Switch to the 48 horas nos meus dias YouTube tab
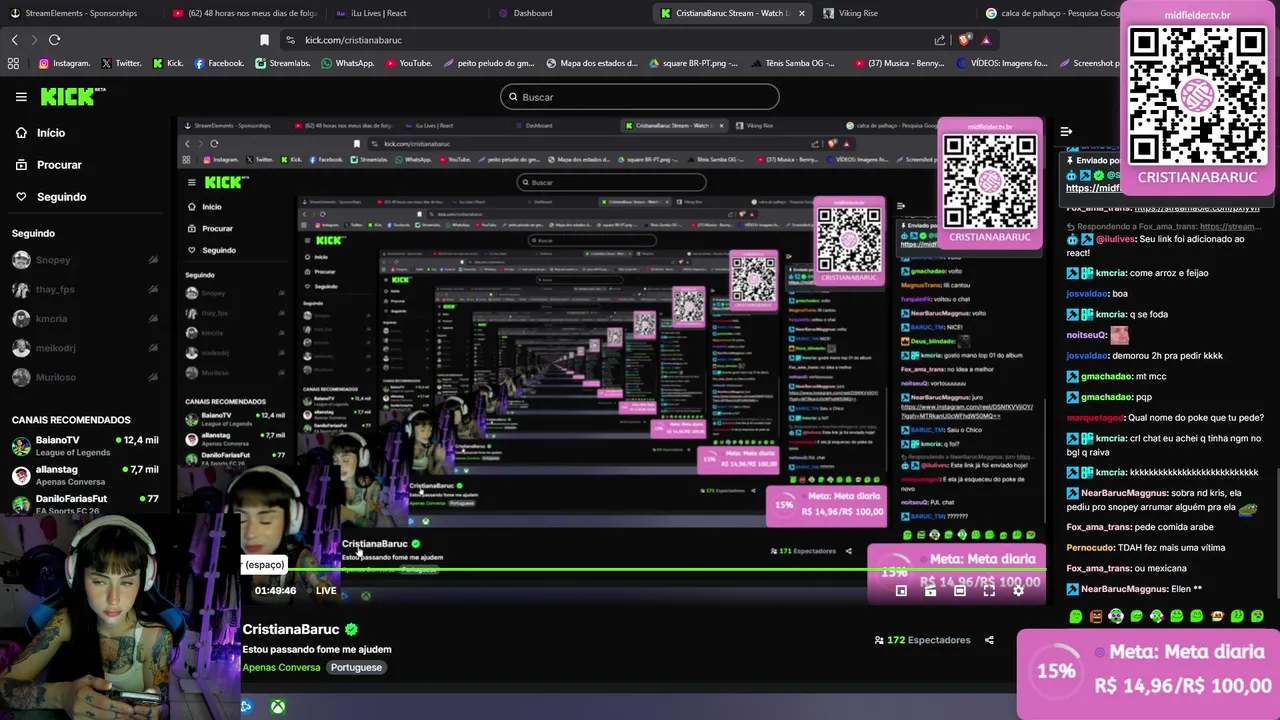Viewport: 1280px width, 720px height. point(245,13)
